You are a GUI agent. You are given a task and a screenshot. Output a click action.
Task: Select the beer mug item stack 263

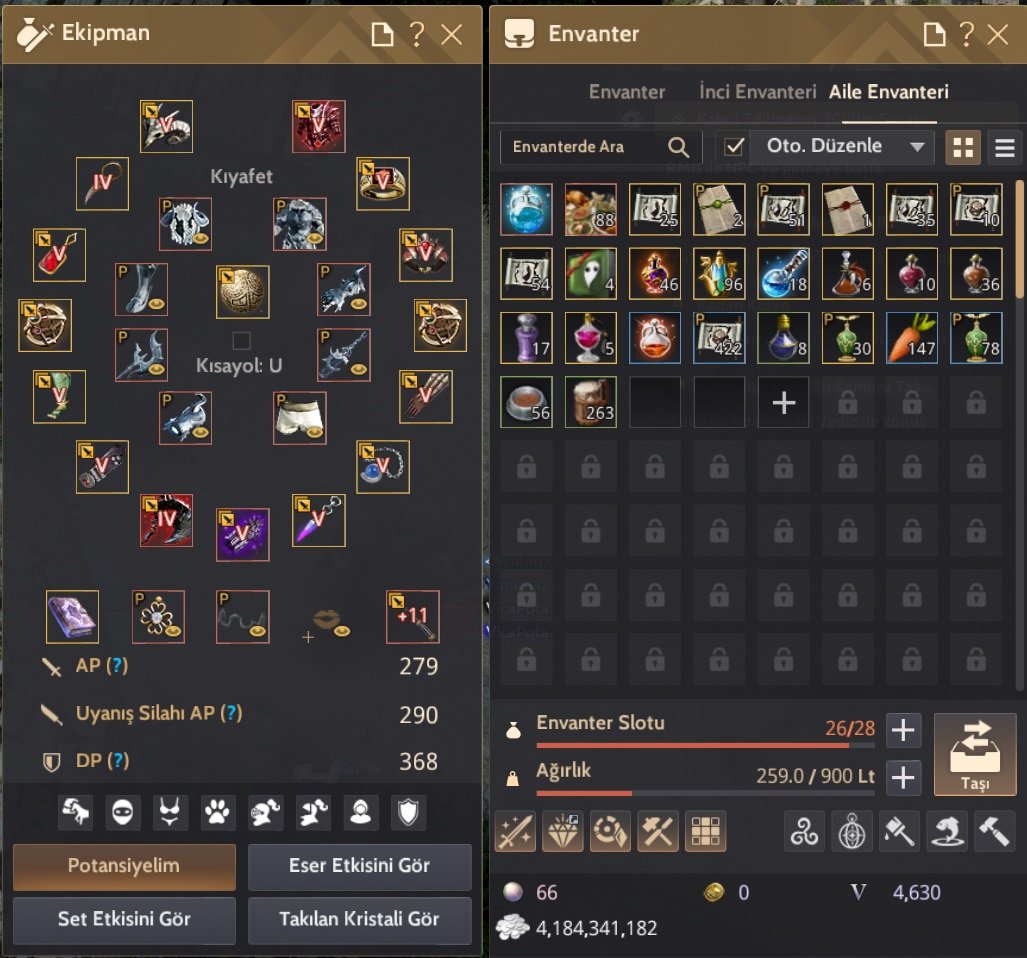pyautogui.click(x=591, y=402)
